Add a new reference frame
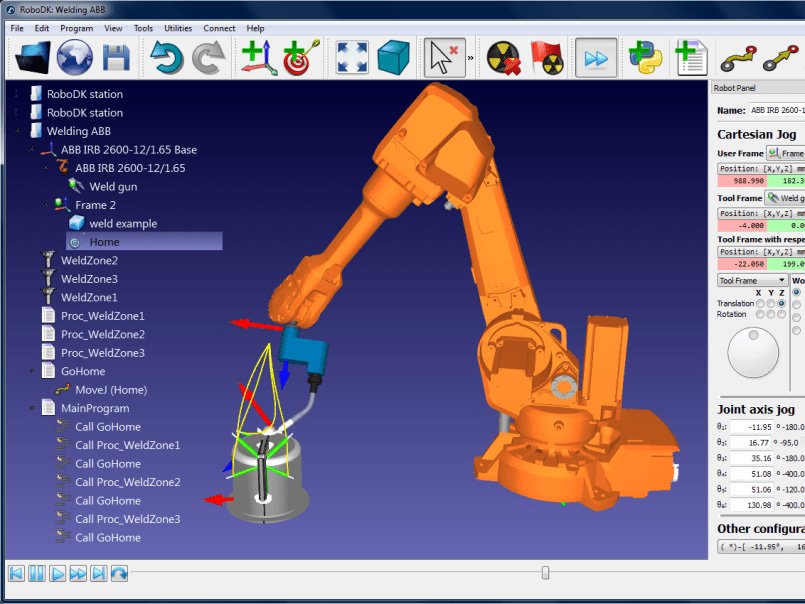Screen dimensions: 805x604 (259, 58)
